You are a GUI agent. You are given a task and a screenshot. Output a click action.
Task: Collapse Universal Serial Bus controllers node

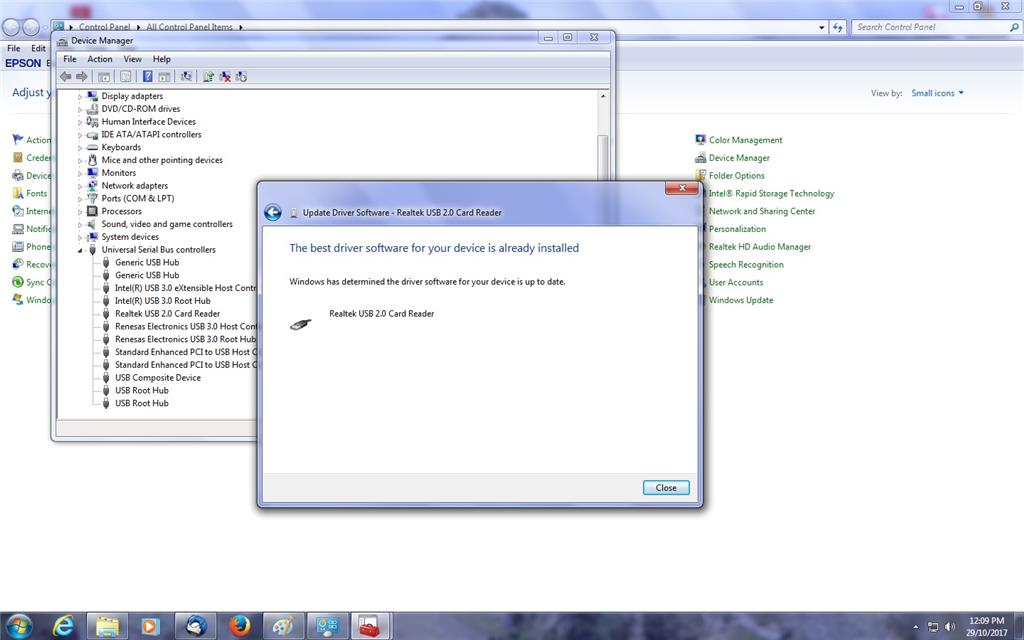point(80,250)
